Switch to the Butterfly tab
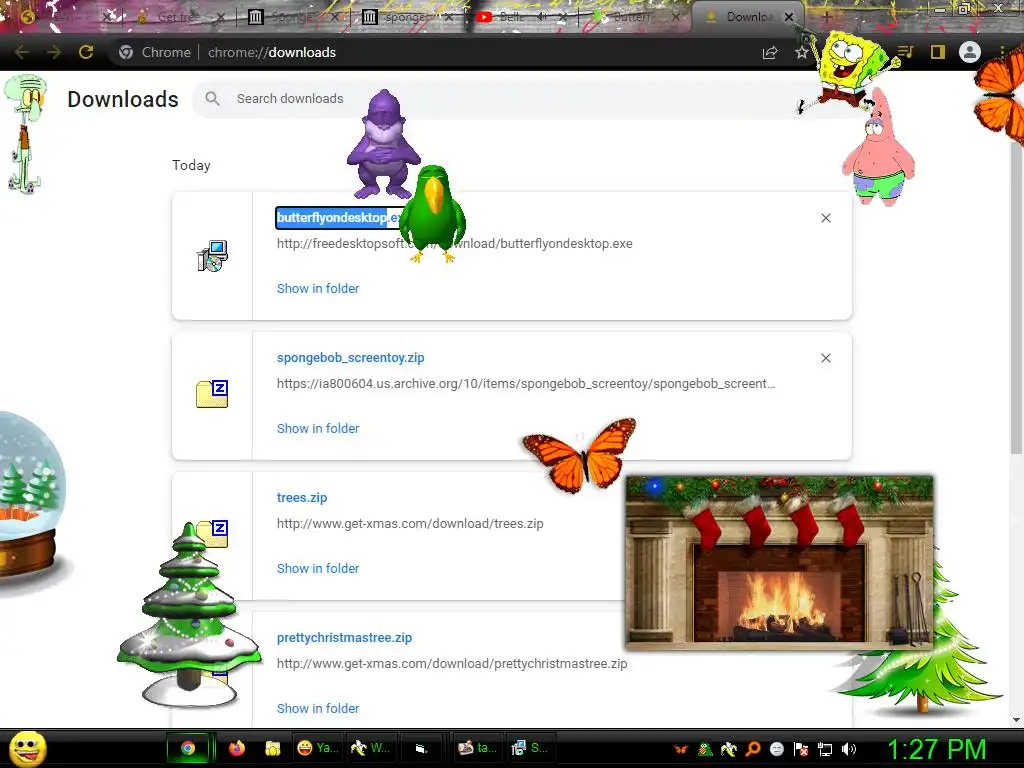Image resolution: width=1024 pixels, height=768 pixels. 630,17
